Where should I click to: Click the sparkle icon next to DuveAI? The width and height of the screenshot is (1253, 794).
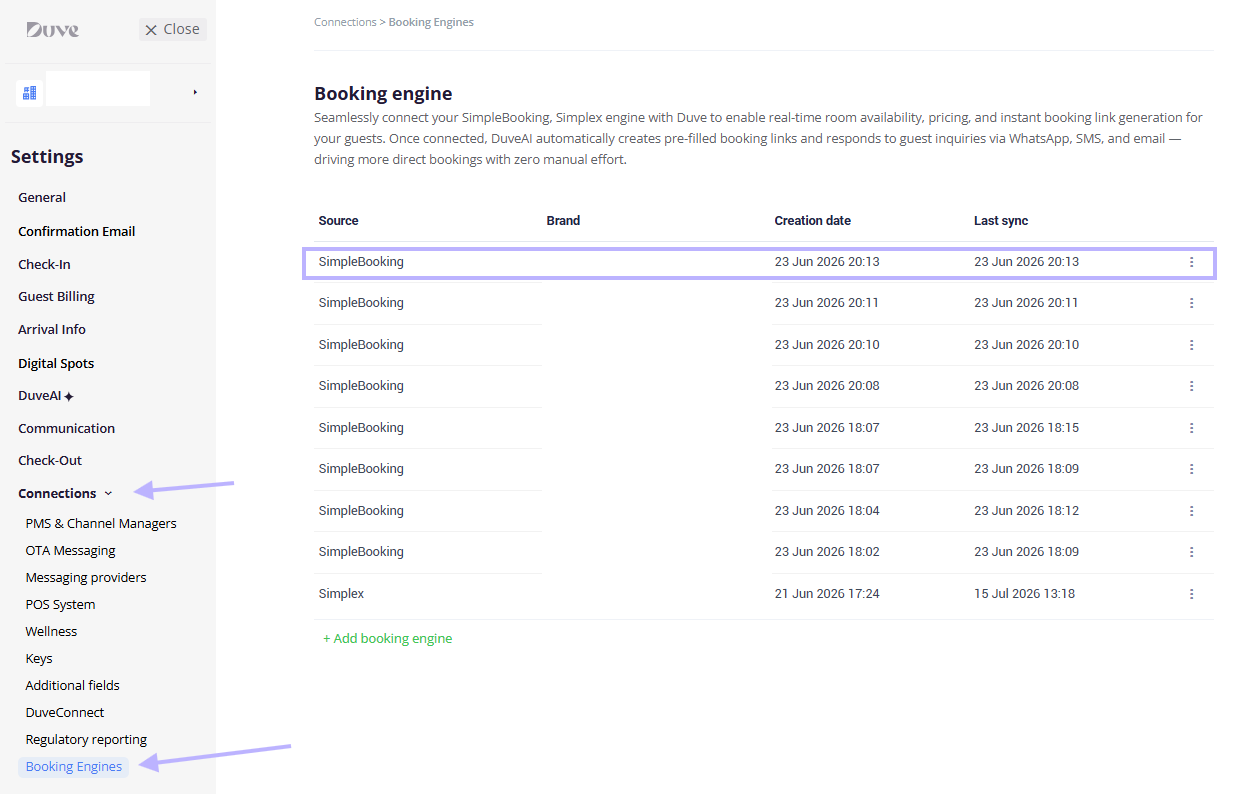69,397
